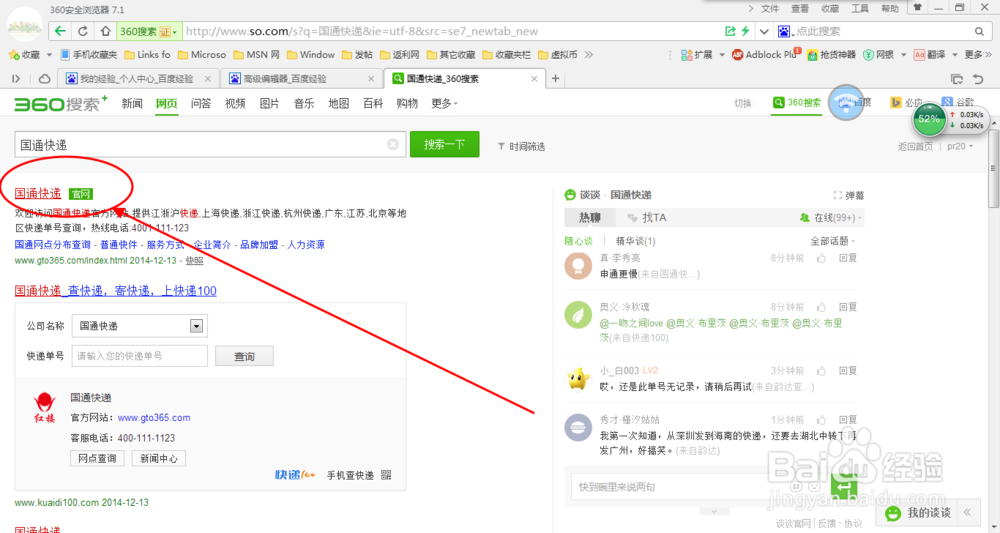Open the 查看 menu
The width and height of the screenshot is (1000, 533).
[x=800, y=8]
